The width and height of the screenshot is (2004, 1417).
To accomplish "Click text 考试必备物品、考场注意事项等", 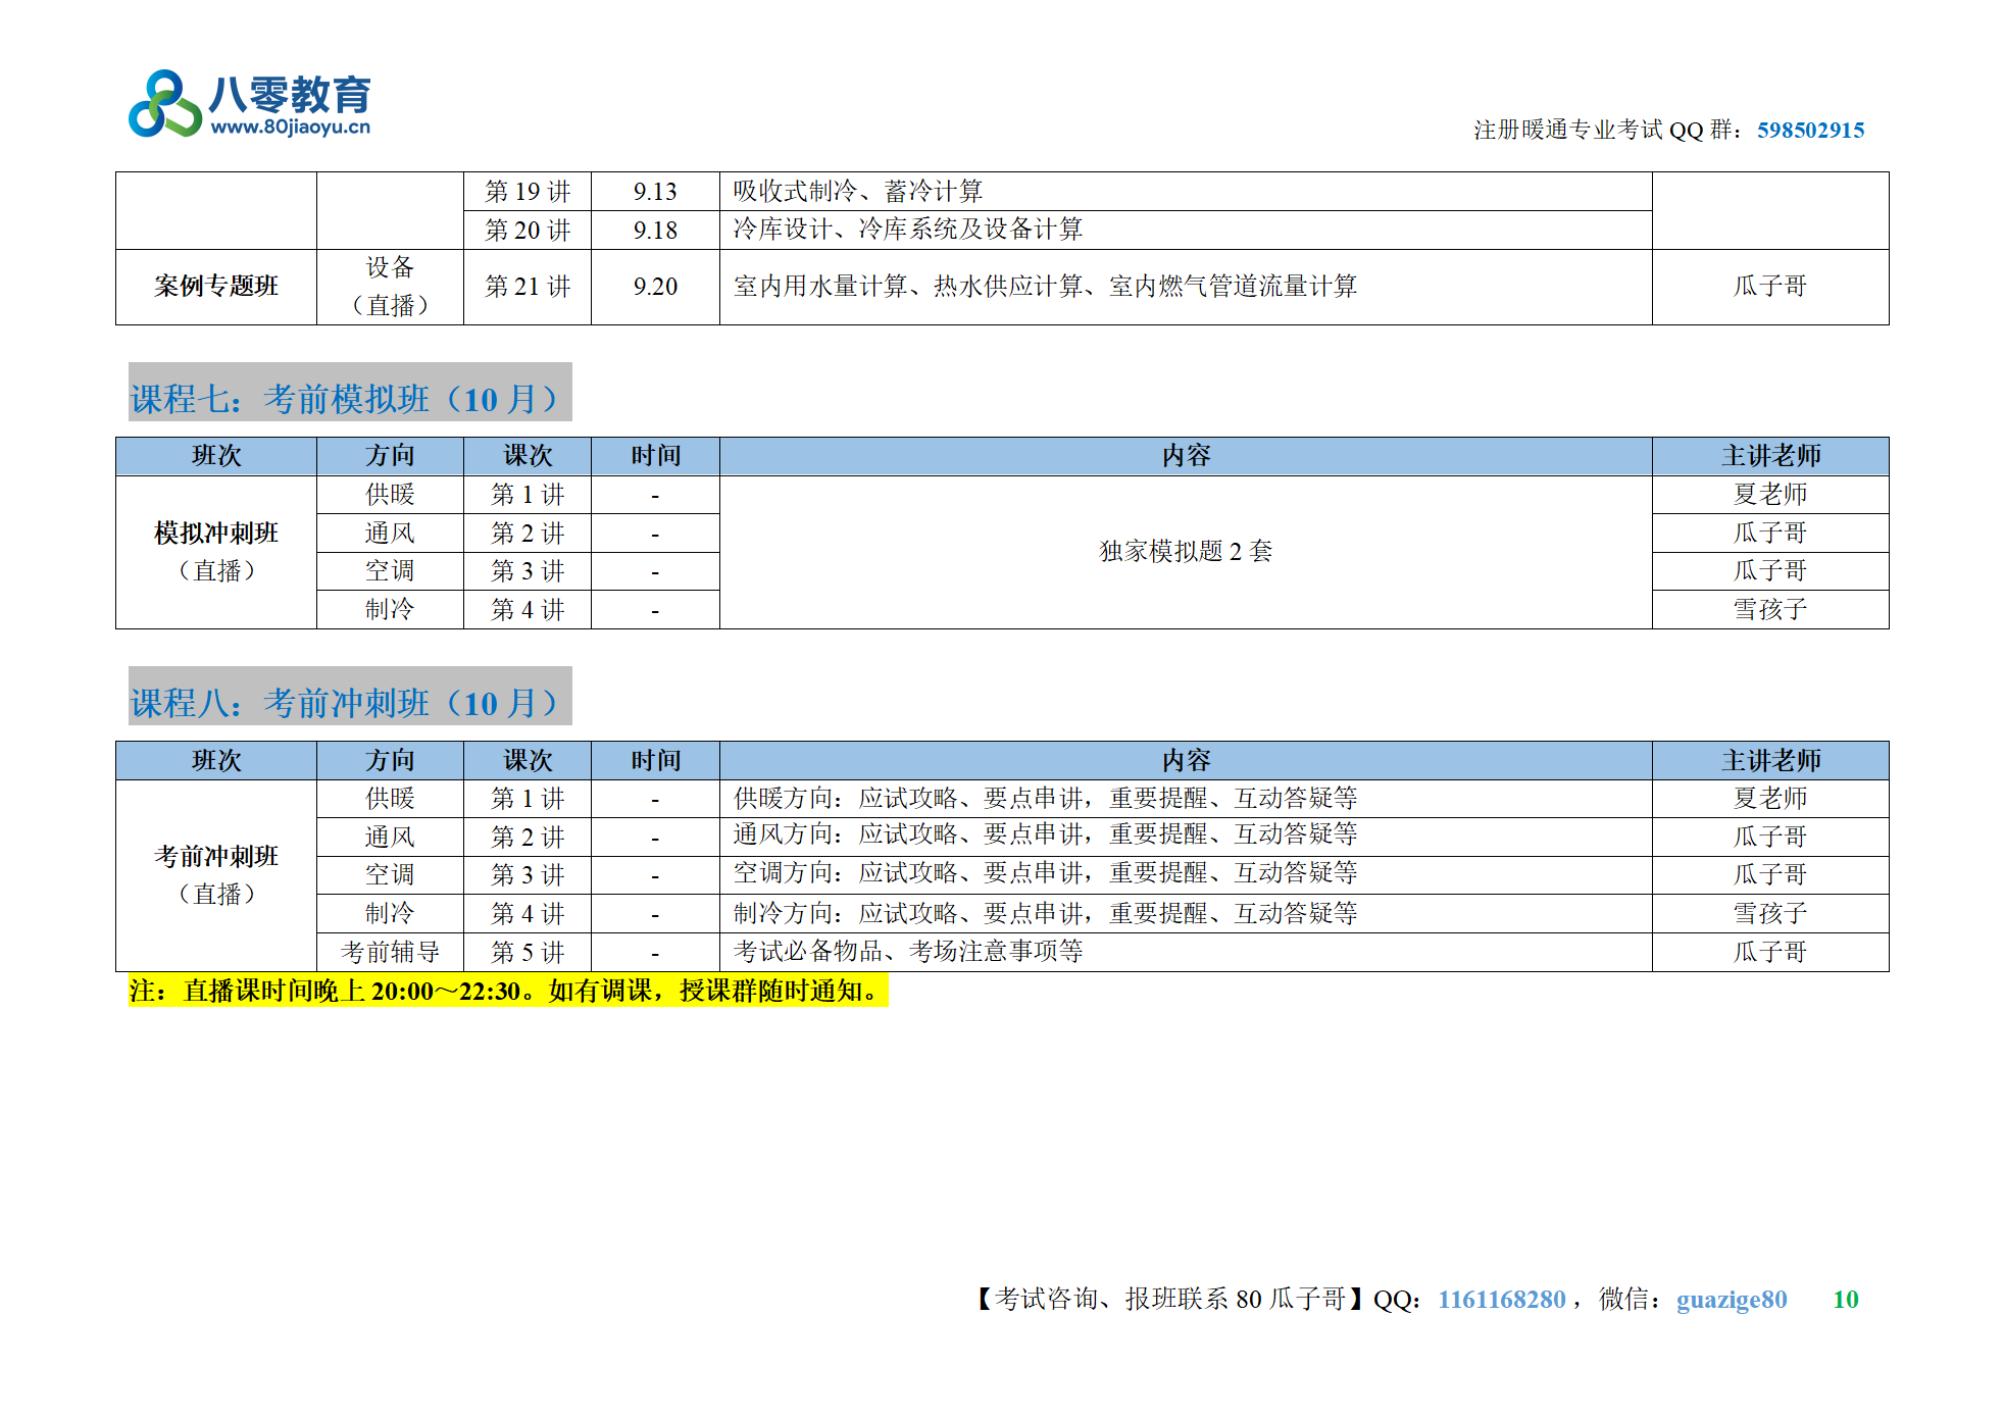I will tap(908, 951).
